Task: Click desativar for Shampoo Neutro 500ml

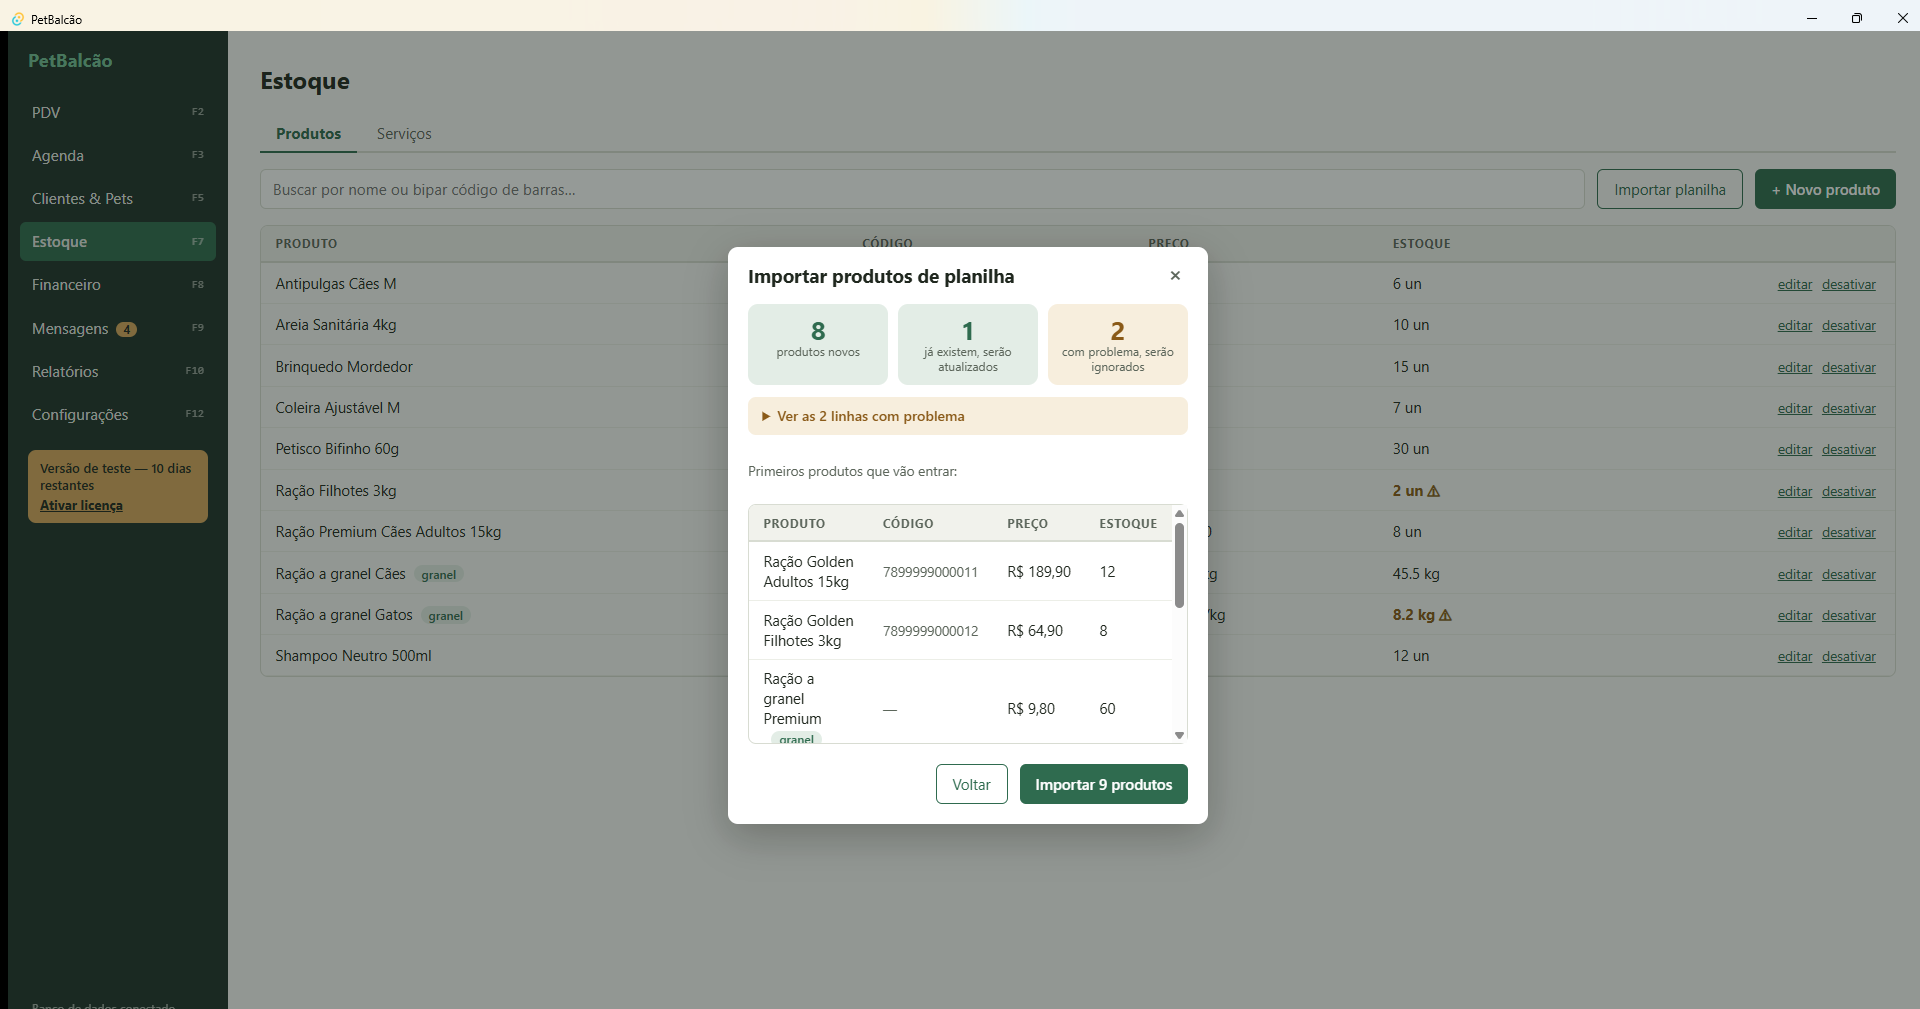Action: pyautogui.click(x=1849, y=656)
